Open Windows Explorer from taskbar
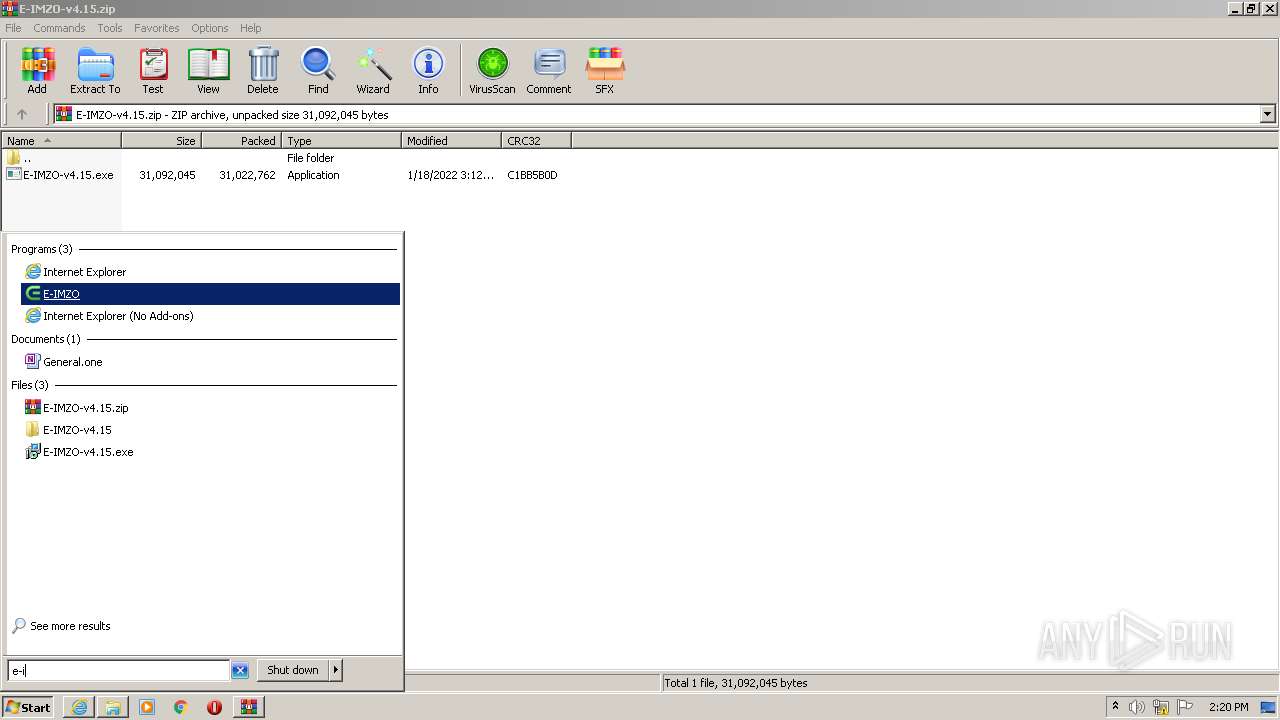Viewport: 1280px width, 720px height. tap(113, 707)
